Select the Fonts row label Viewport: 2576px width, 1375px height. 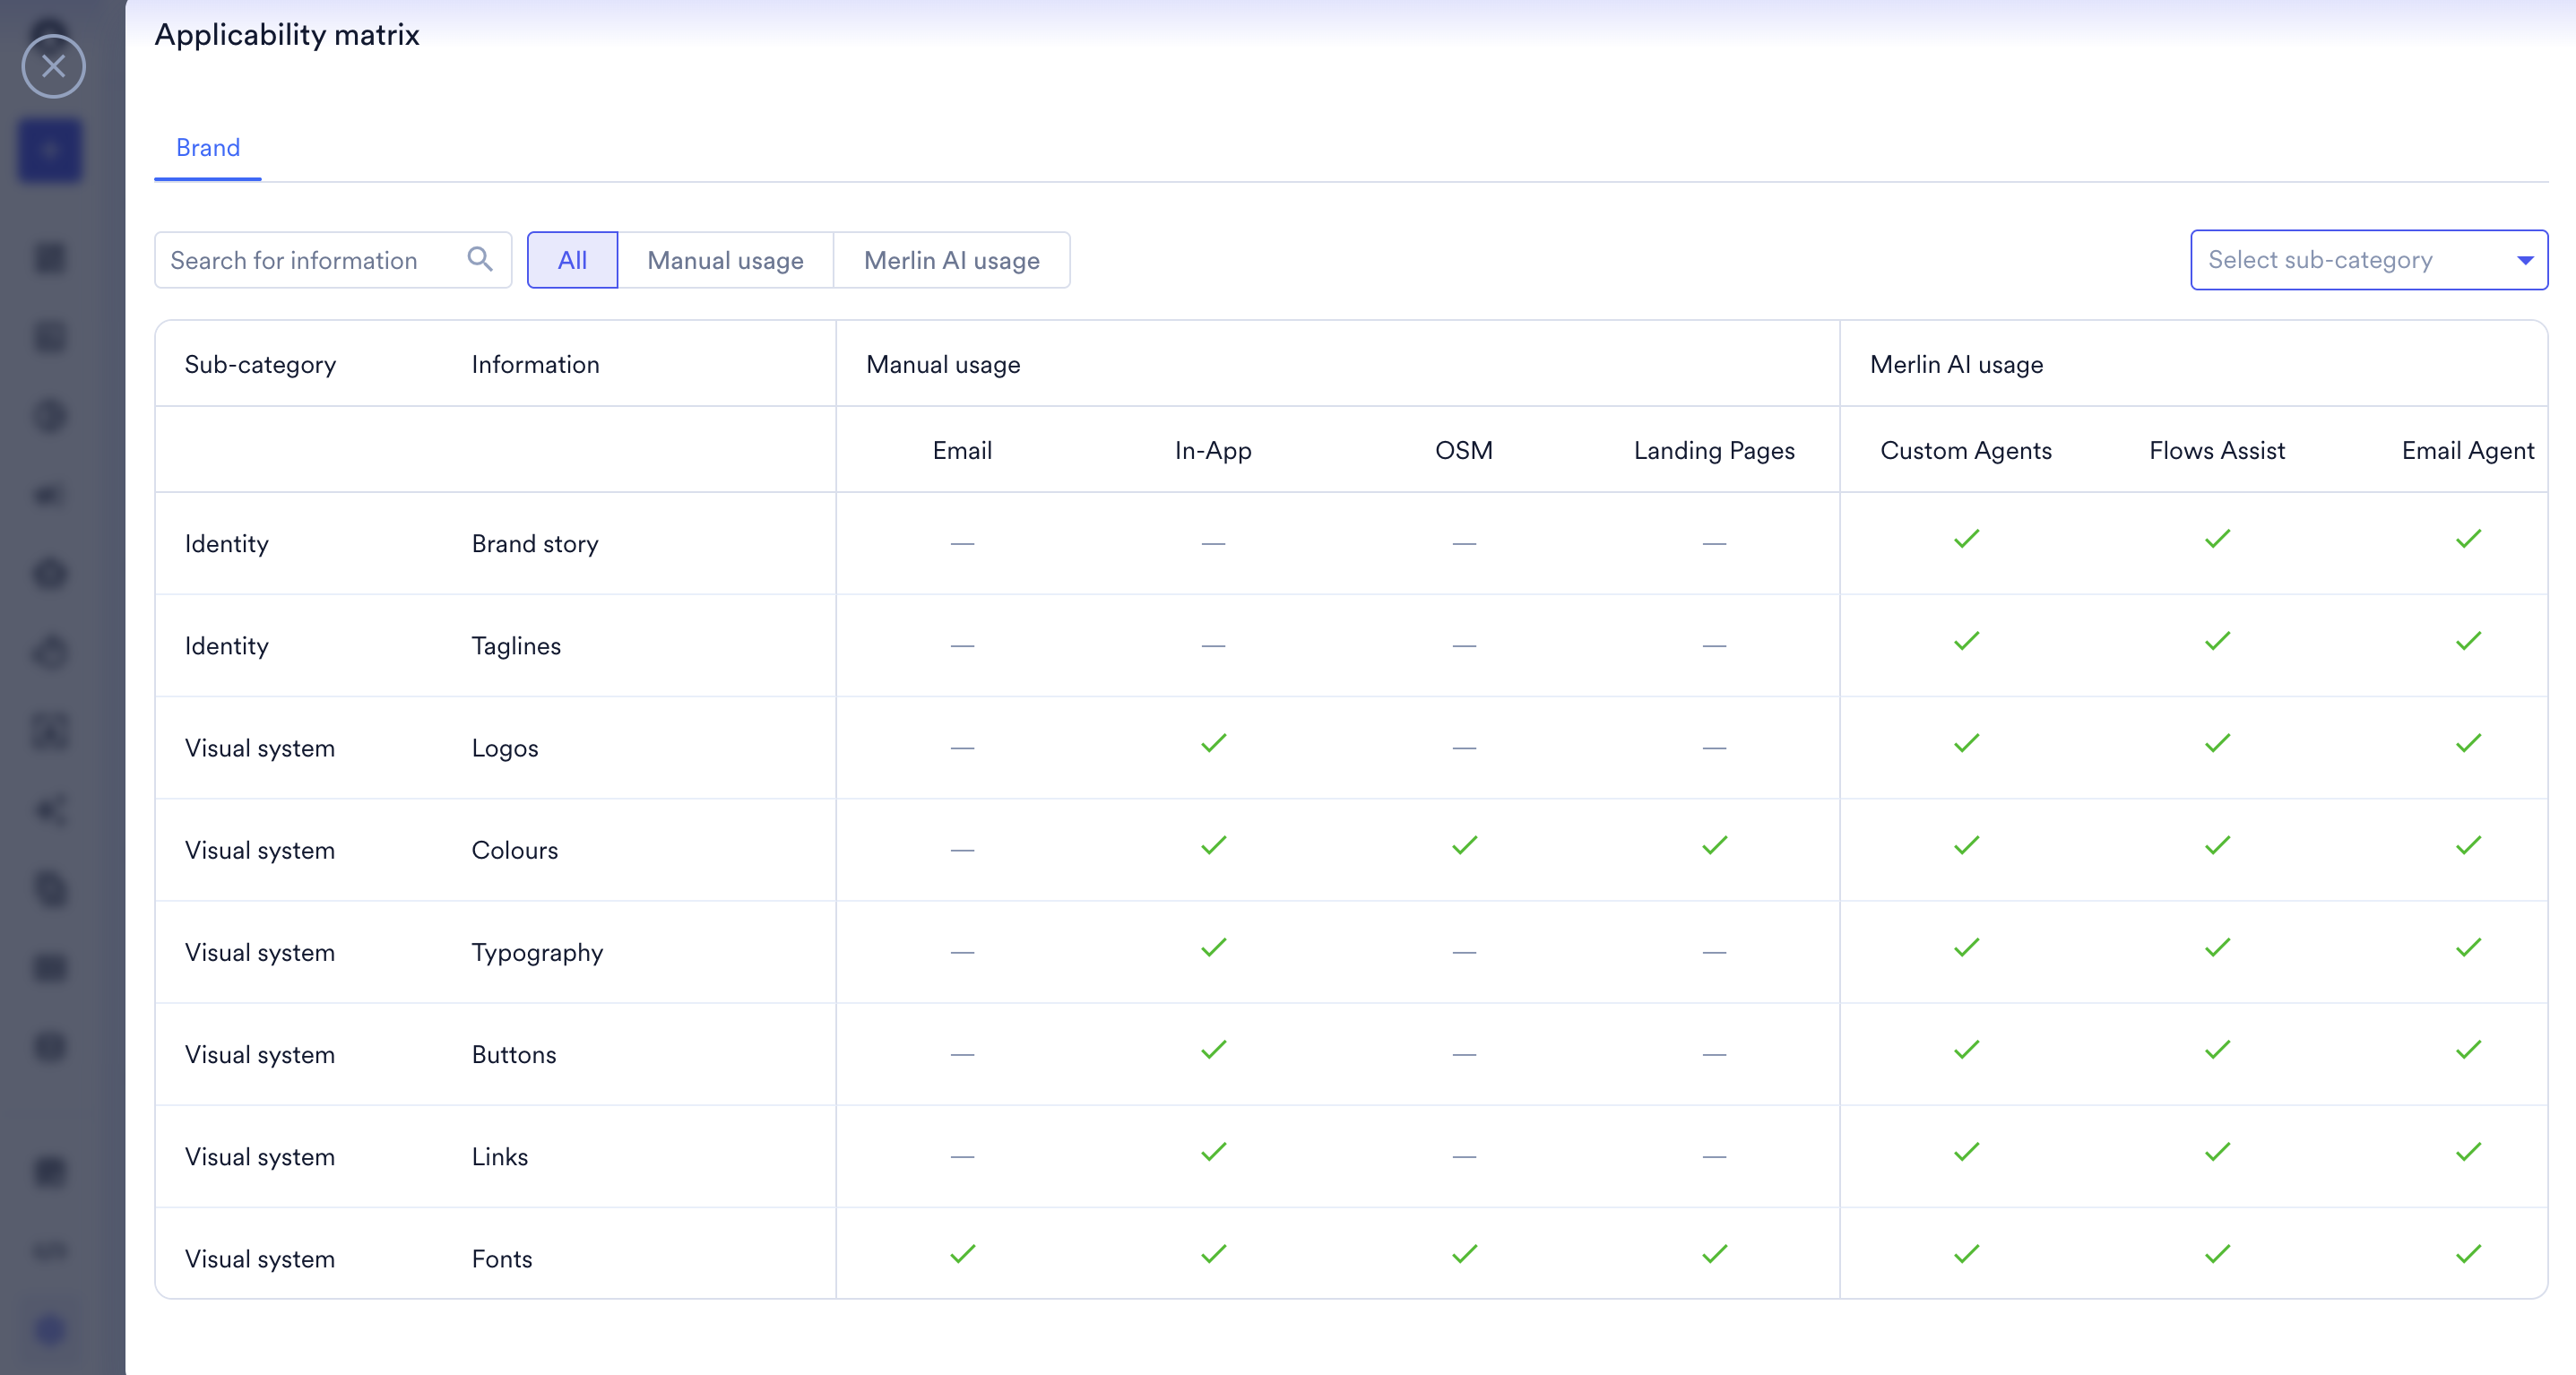502,1259
